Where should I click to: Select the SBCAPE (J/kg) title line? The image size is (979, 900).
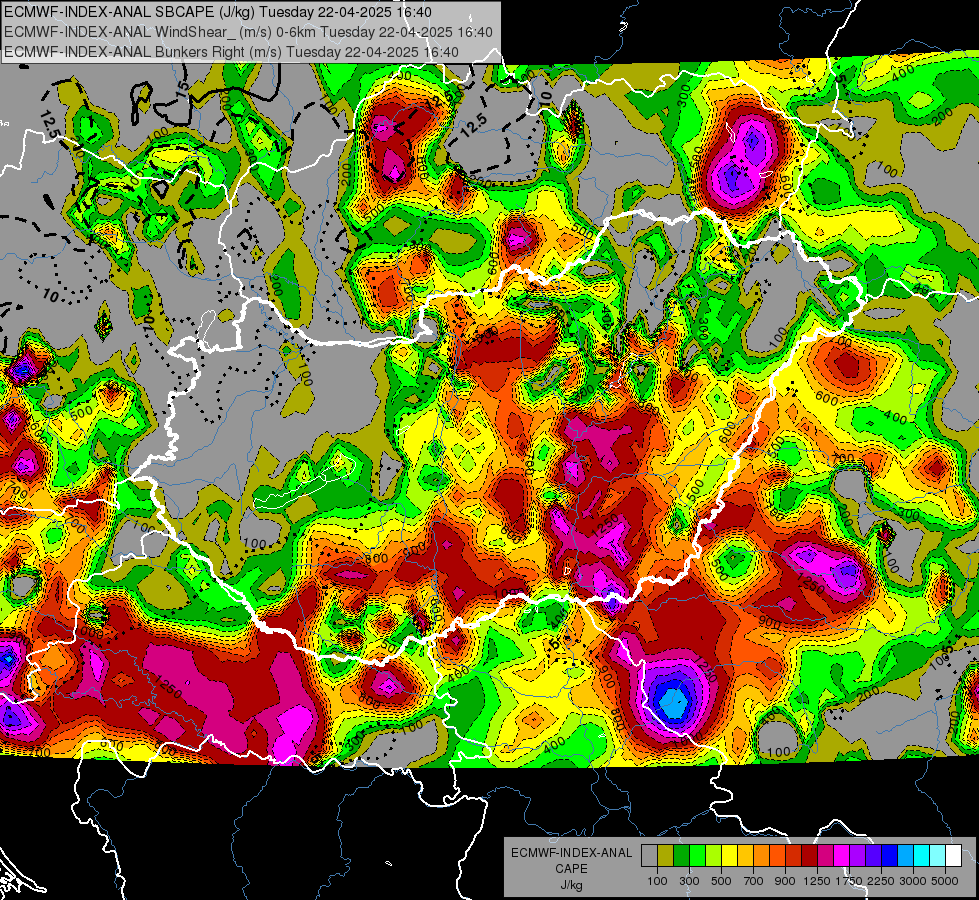217,12
